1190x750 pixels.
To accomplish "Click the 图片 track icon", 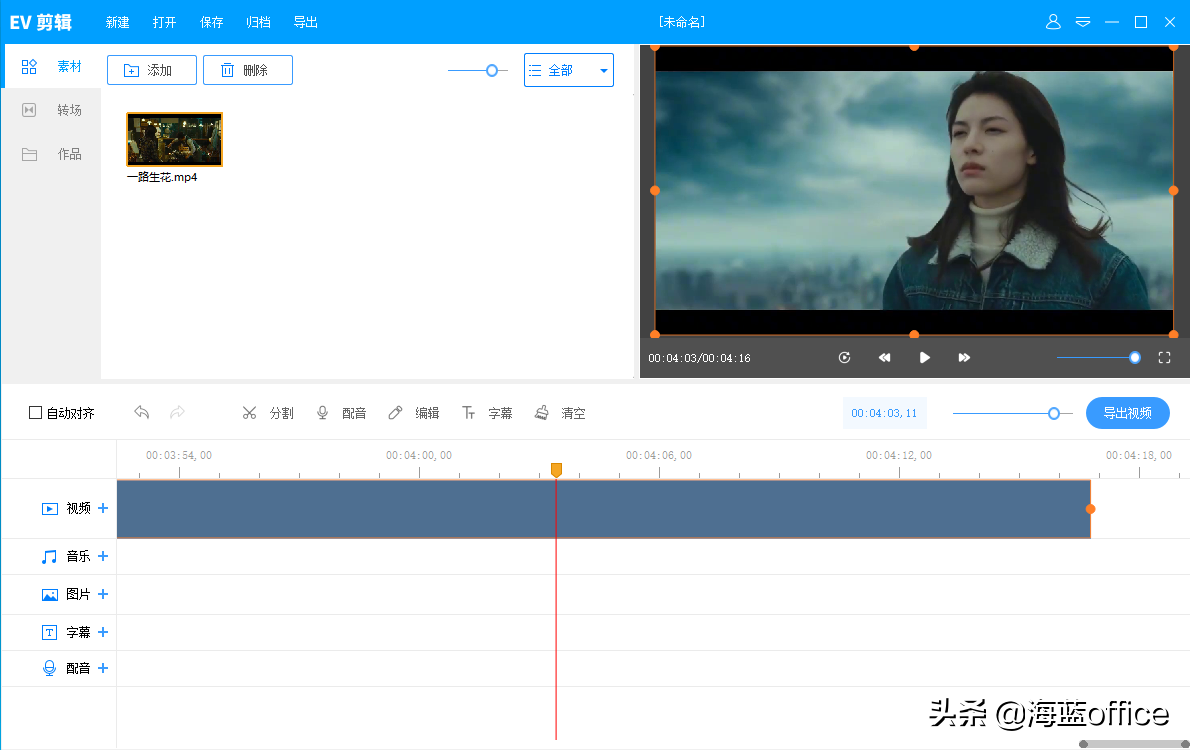I will click(x=49, y=594).
